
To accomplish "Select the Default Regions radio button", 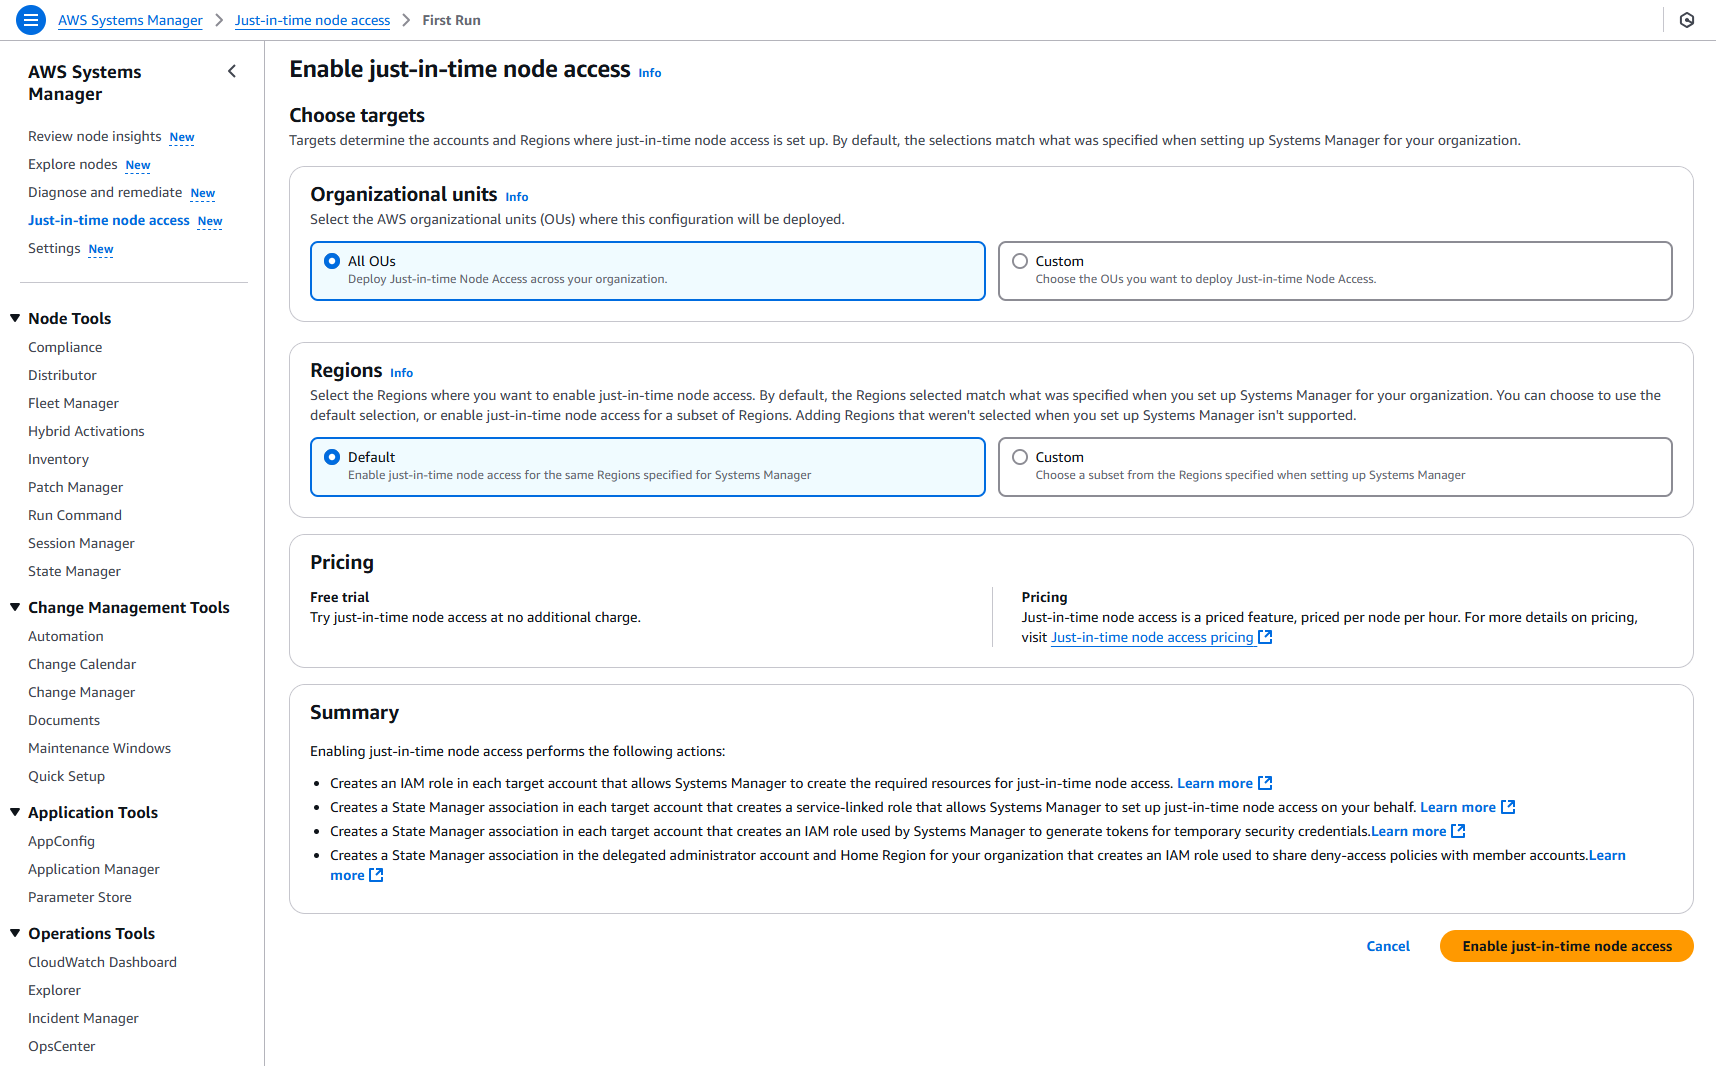I will [332, 457].
